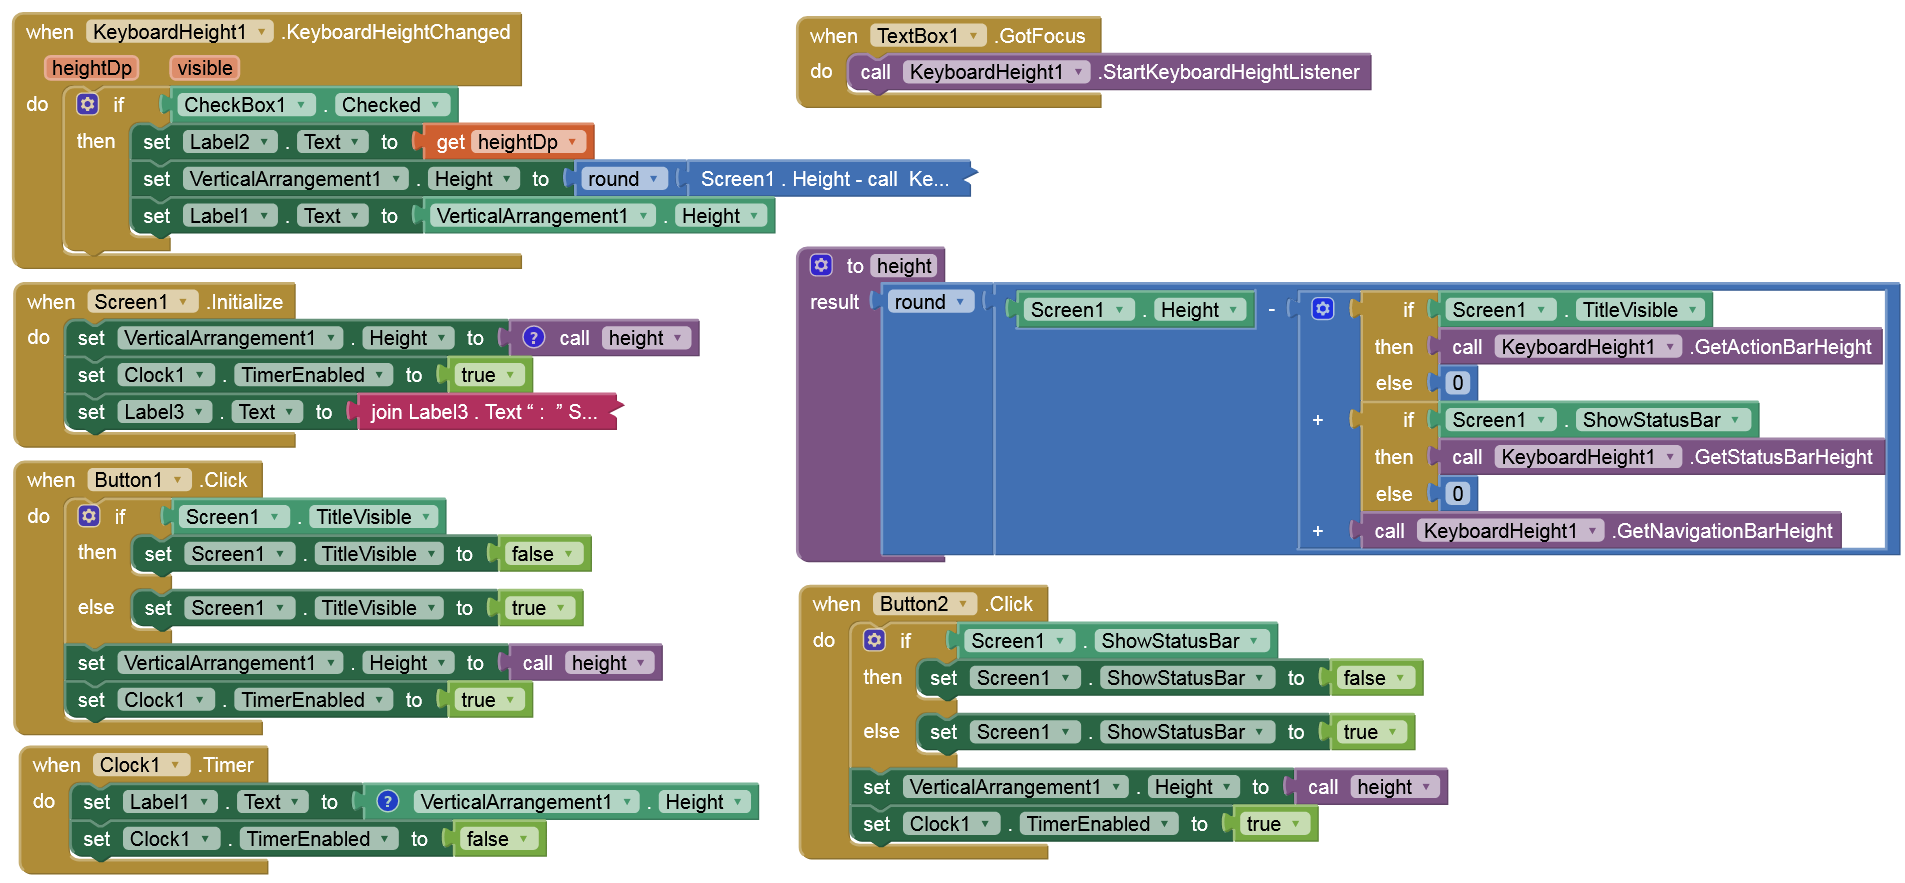Open TextBox1 component dropdown in GotFocus event
The image size is (1905, 883).
(973, 36)
